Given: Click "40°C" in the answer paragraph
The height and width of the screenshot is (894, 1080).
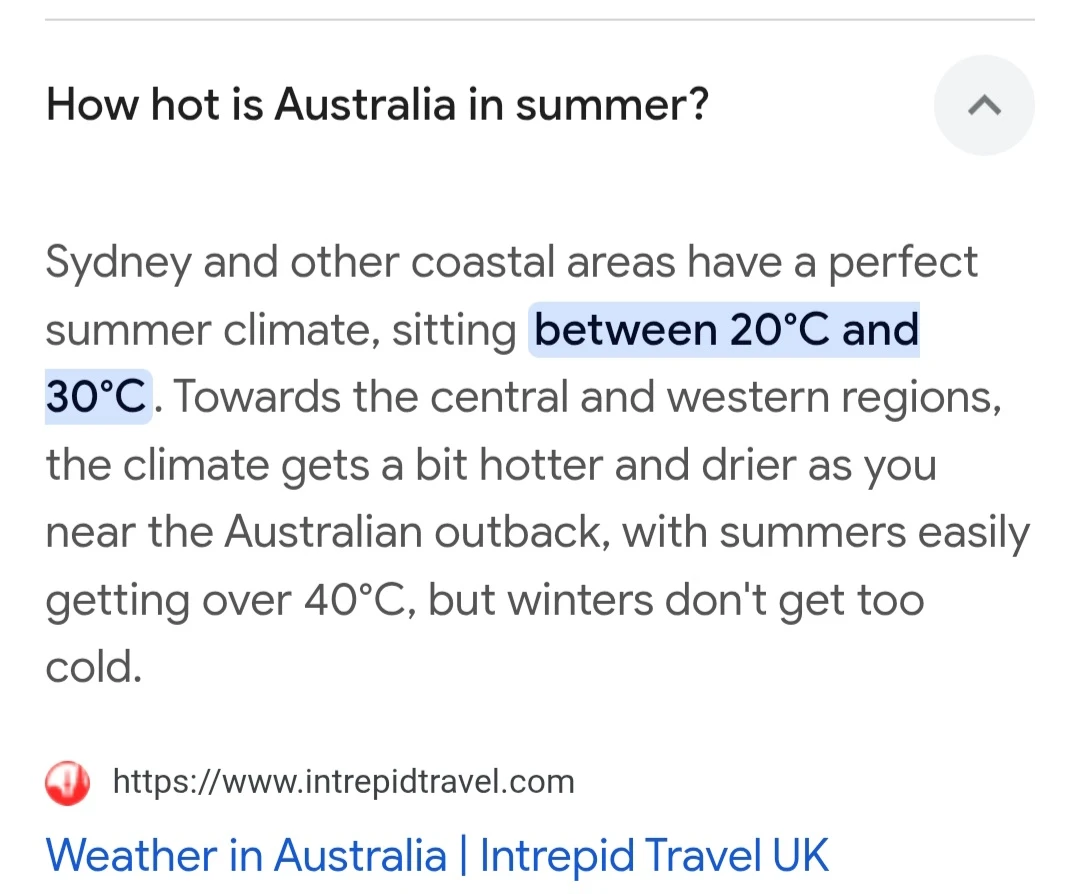Looking at the screenshot, I should pyautogui.click(x=354, y=599).
